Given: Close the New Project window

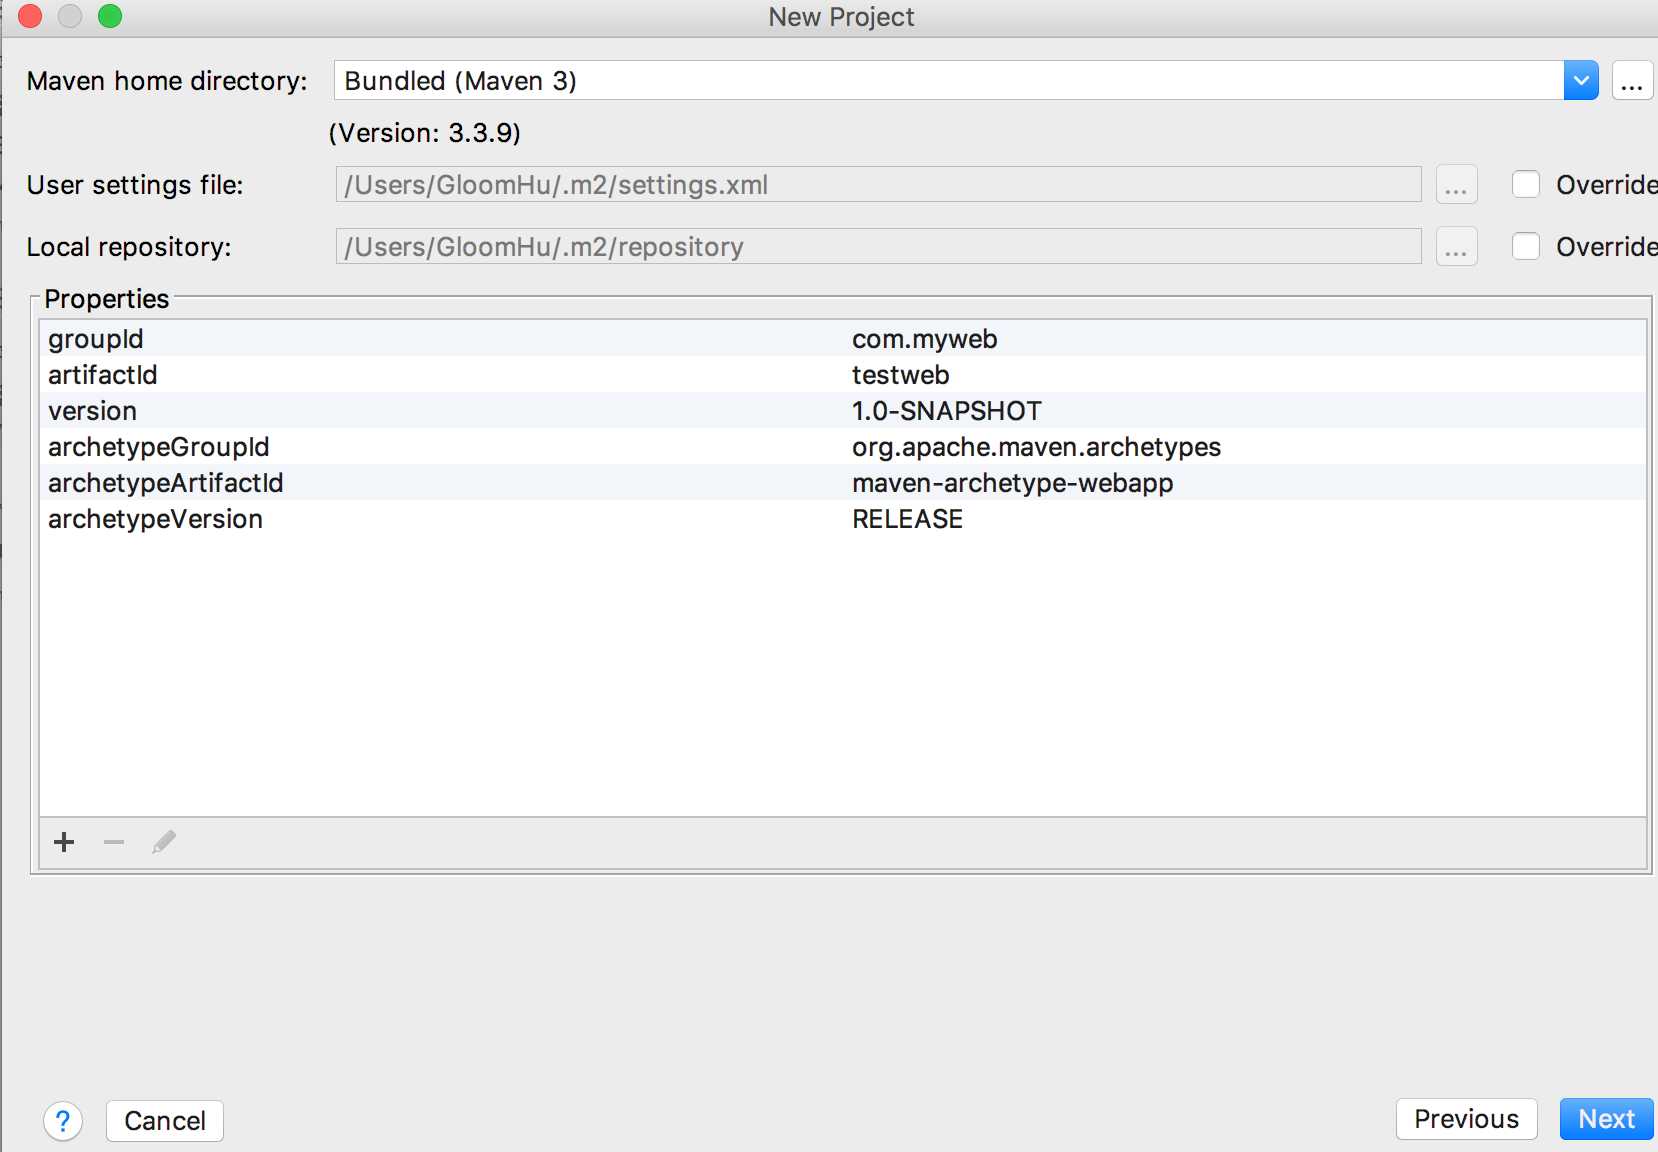Looking at the screenshot, I should click(x=30, y=16).
